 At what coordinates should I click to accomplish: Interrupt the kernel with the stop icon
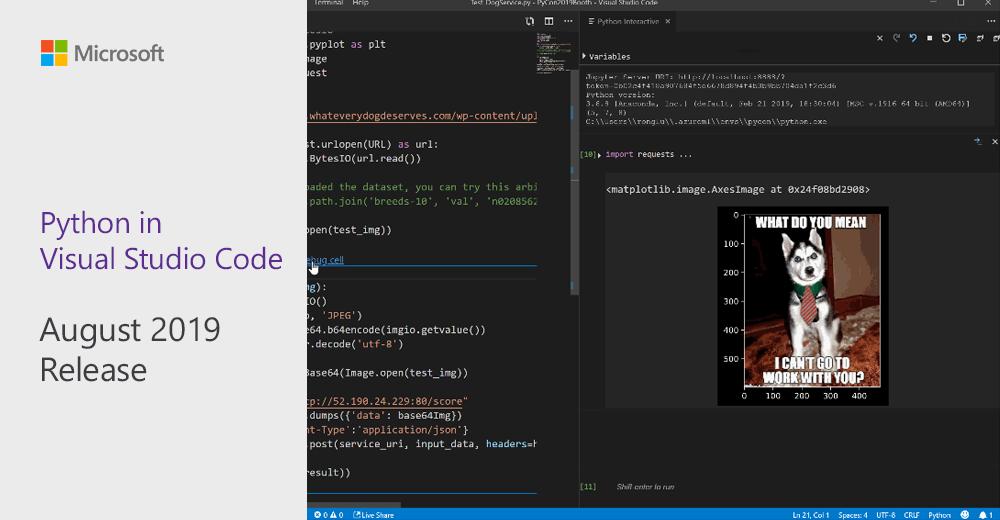[929, 38]
